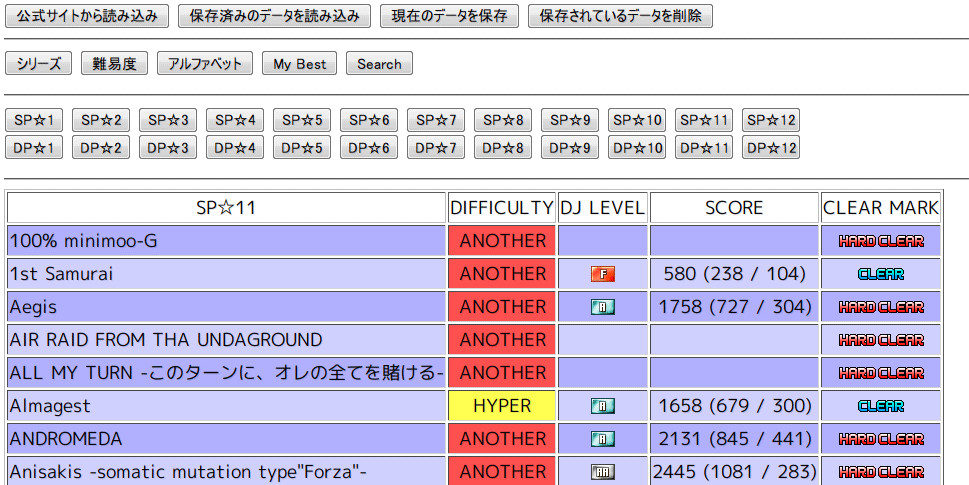969x485 pixels.
Task: Select the SP☆3 level button
Action: [168, 120]
